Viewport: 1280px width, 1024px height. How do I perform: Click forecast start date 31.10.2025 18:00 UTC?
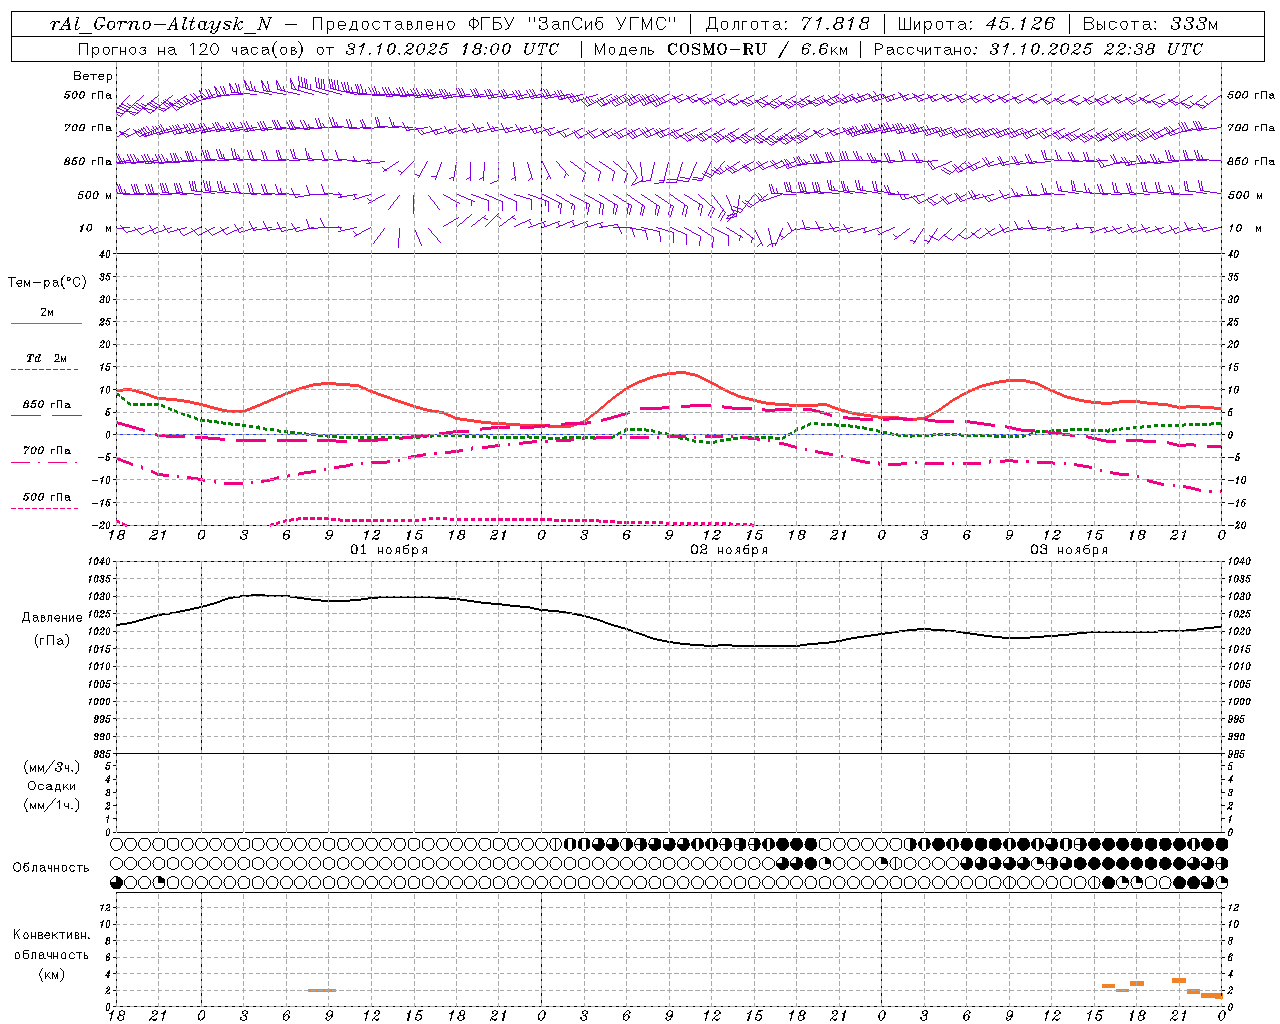point(452,49)
